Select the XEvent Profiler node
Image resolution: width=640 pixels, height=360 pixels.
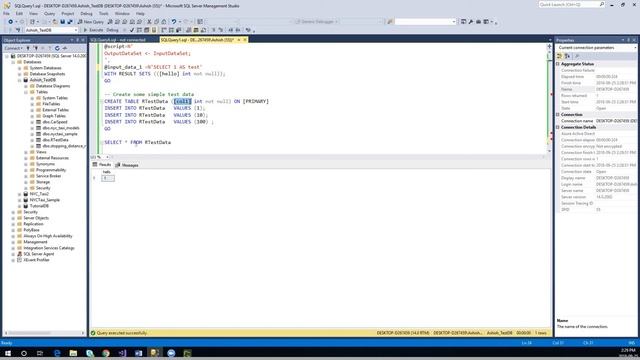(x=36, y=260)
